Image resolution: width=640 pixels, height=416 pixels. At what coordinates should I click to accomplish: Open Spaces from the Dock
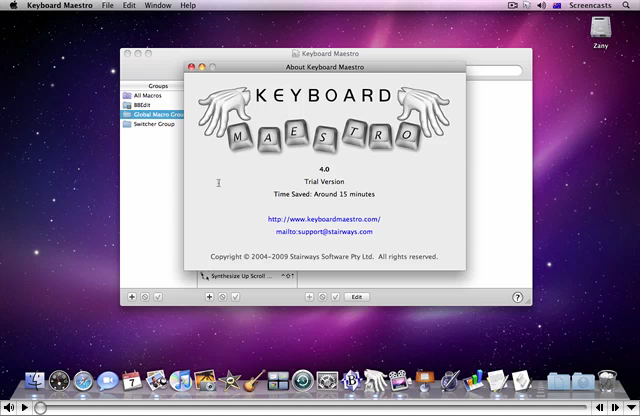(x=278, y=381)
